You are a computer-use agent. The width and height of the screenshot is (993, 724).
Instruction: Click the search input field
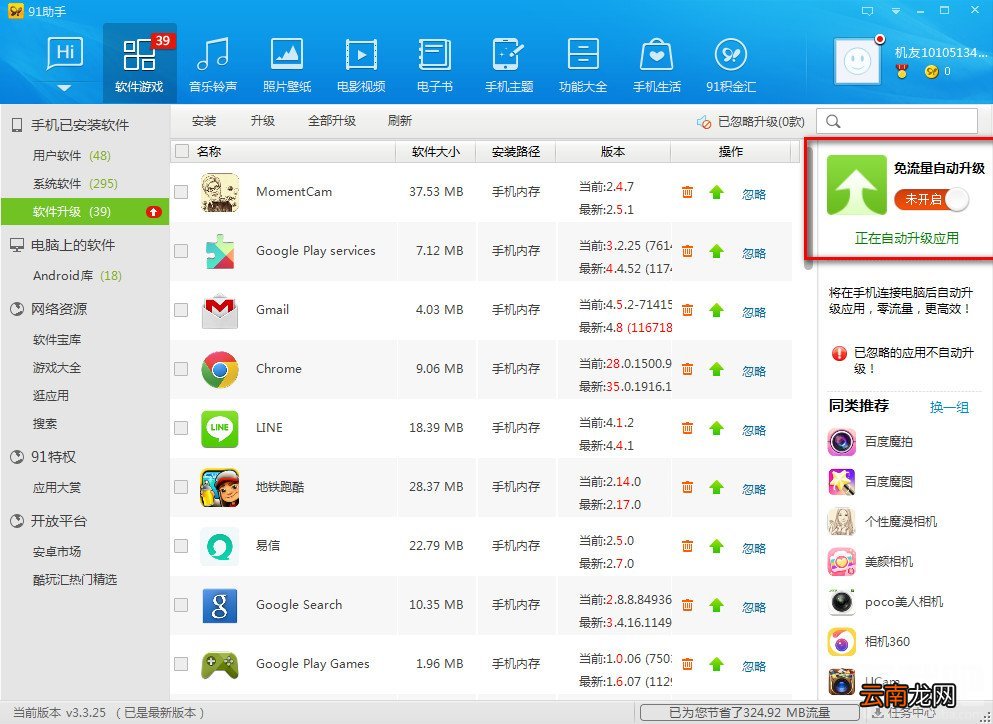coord(897,121)
